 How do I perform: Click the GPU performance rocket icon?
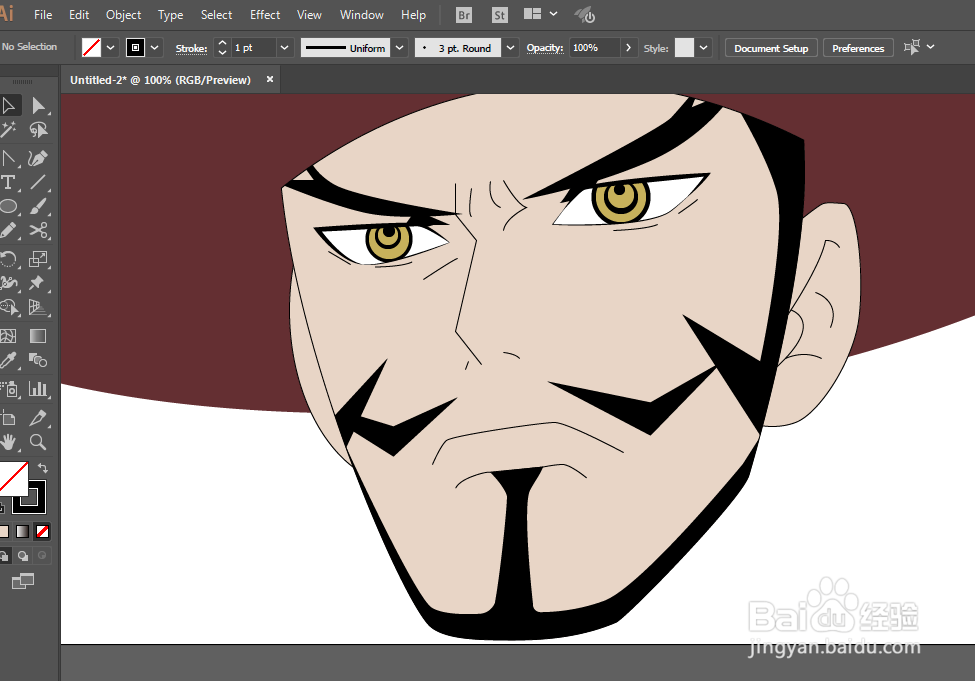pos(585,15)
